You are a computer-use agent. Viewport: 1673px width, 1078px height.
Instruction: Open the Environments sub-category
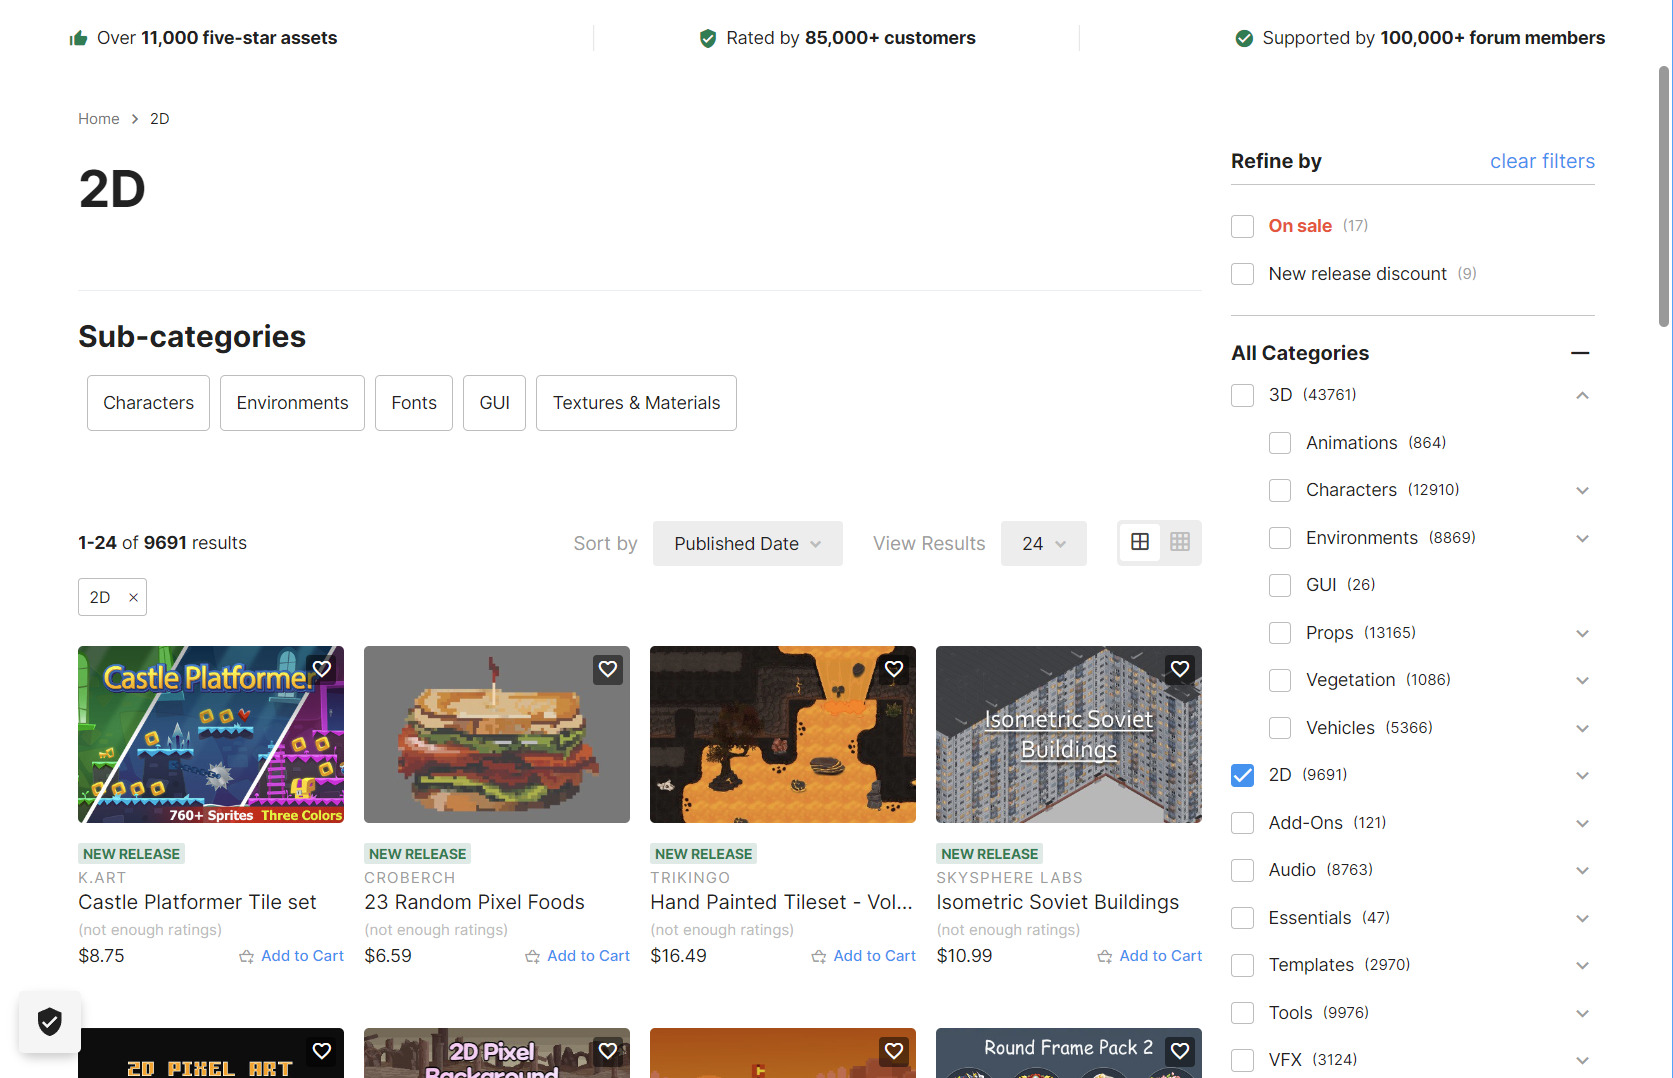[292, 403]
